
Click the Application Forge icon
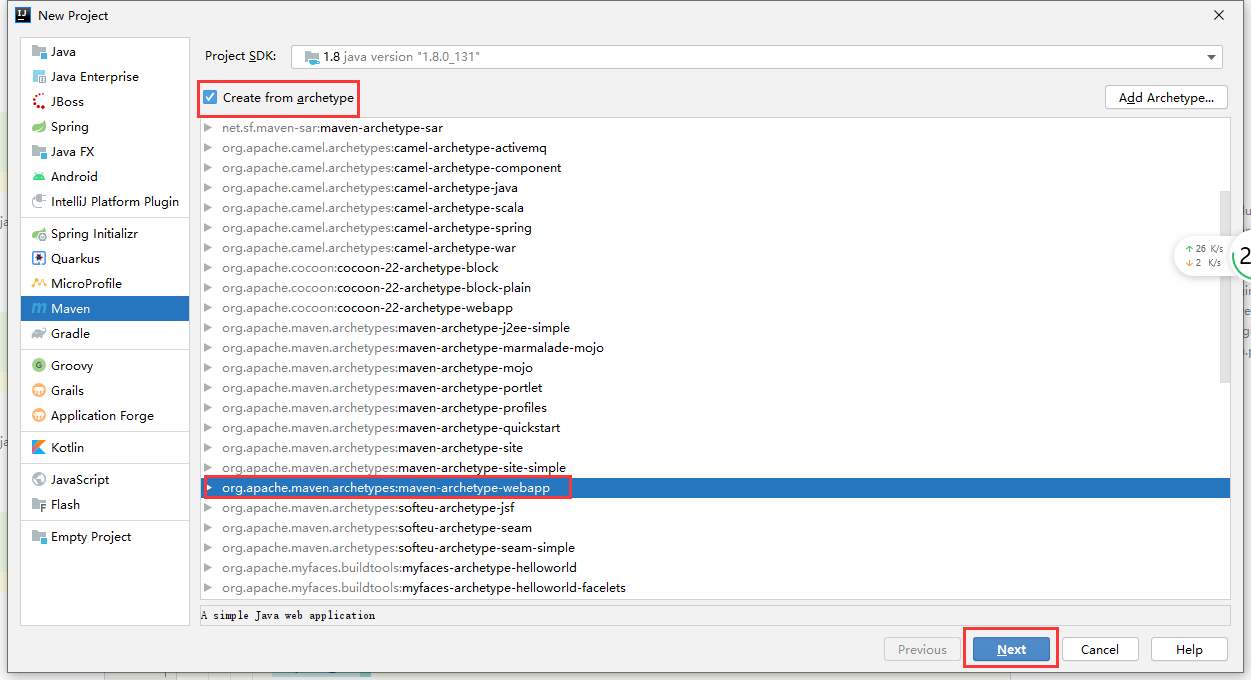point(39,416)
